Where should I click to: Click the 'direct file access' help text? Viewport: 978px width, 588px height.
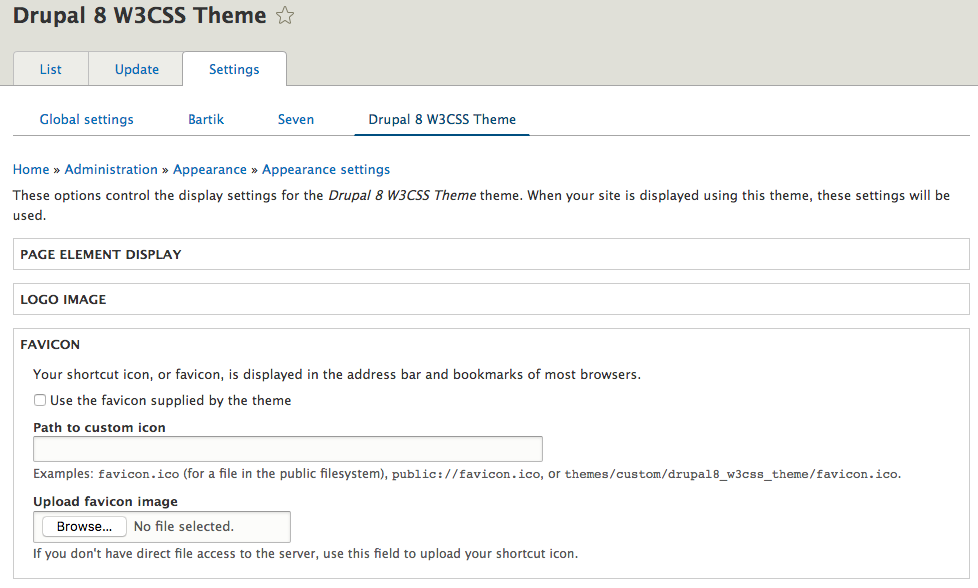tap(306, 554)
